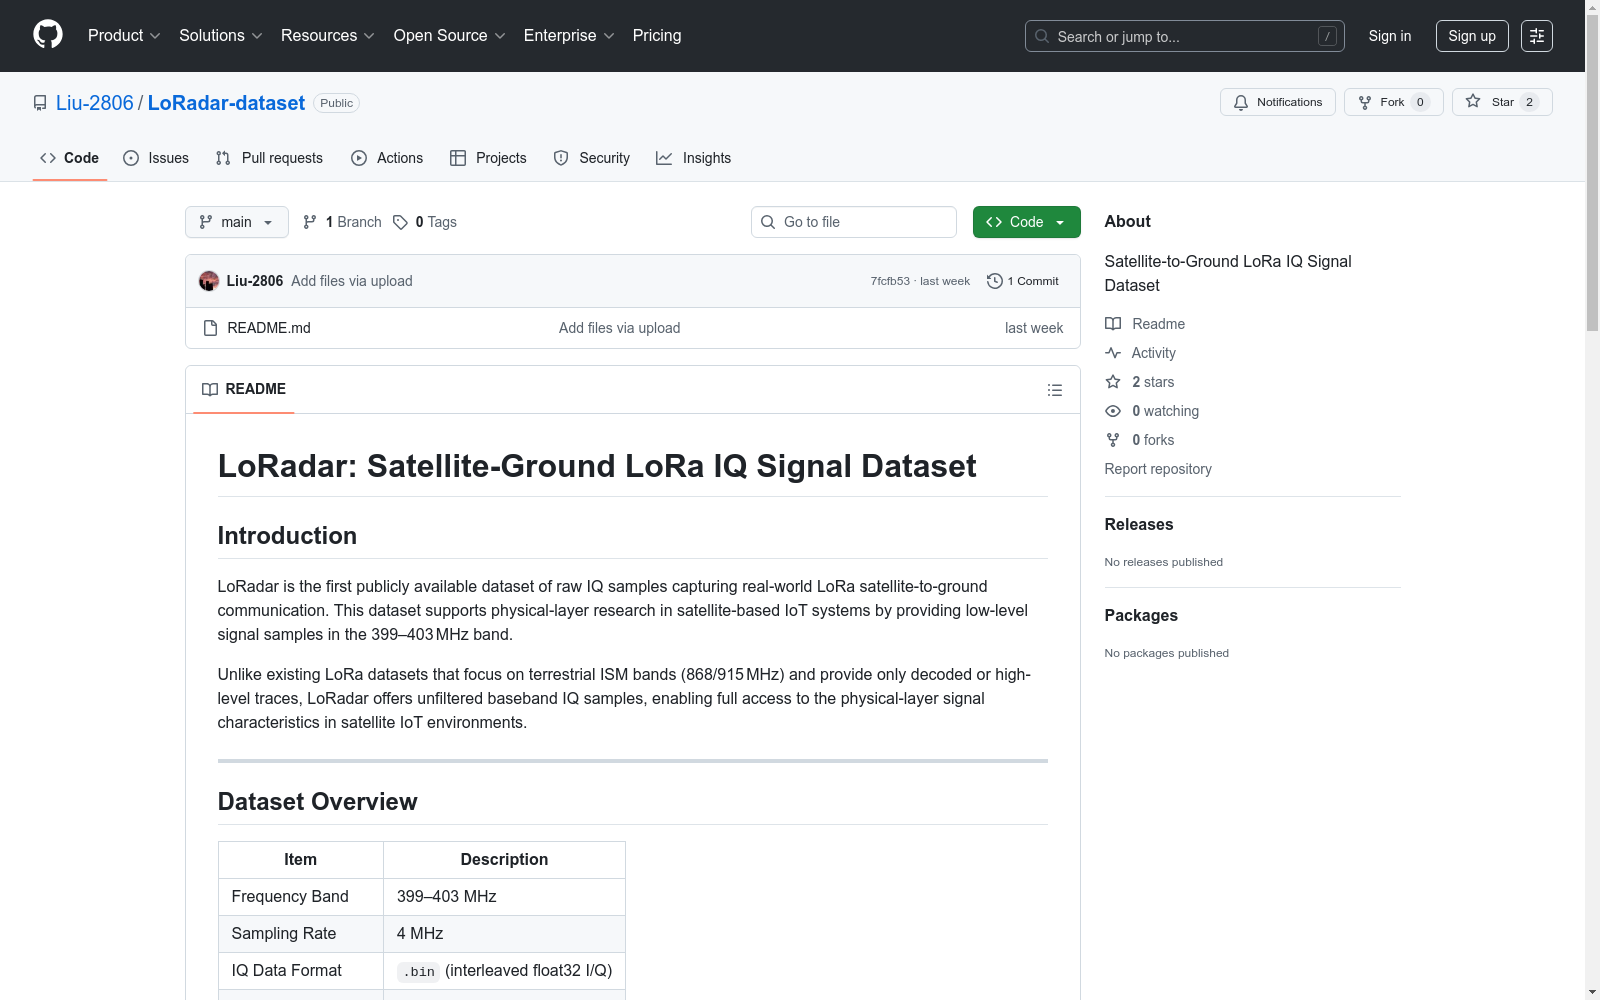Click the pulse icon beside Activity
The height and width of the screenshot is (1000, 1600).
(1113, 353)
